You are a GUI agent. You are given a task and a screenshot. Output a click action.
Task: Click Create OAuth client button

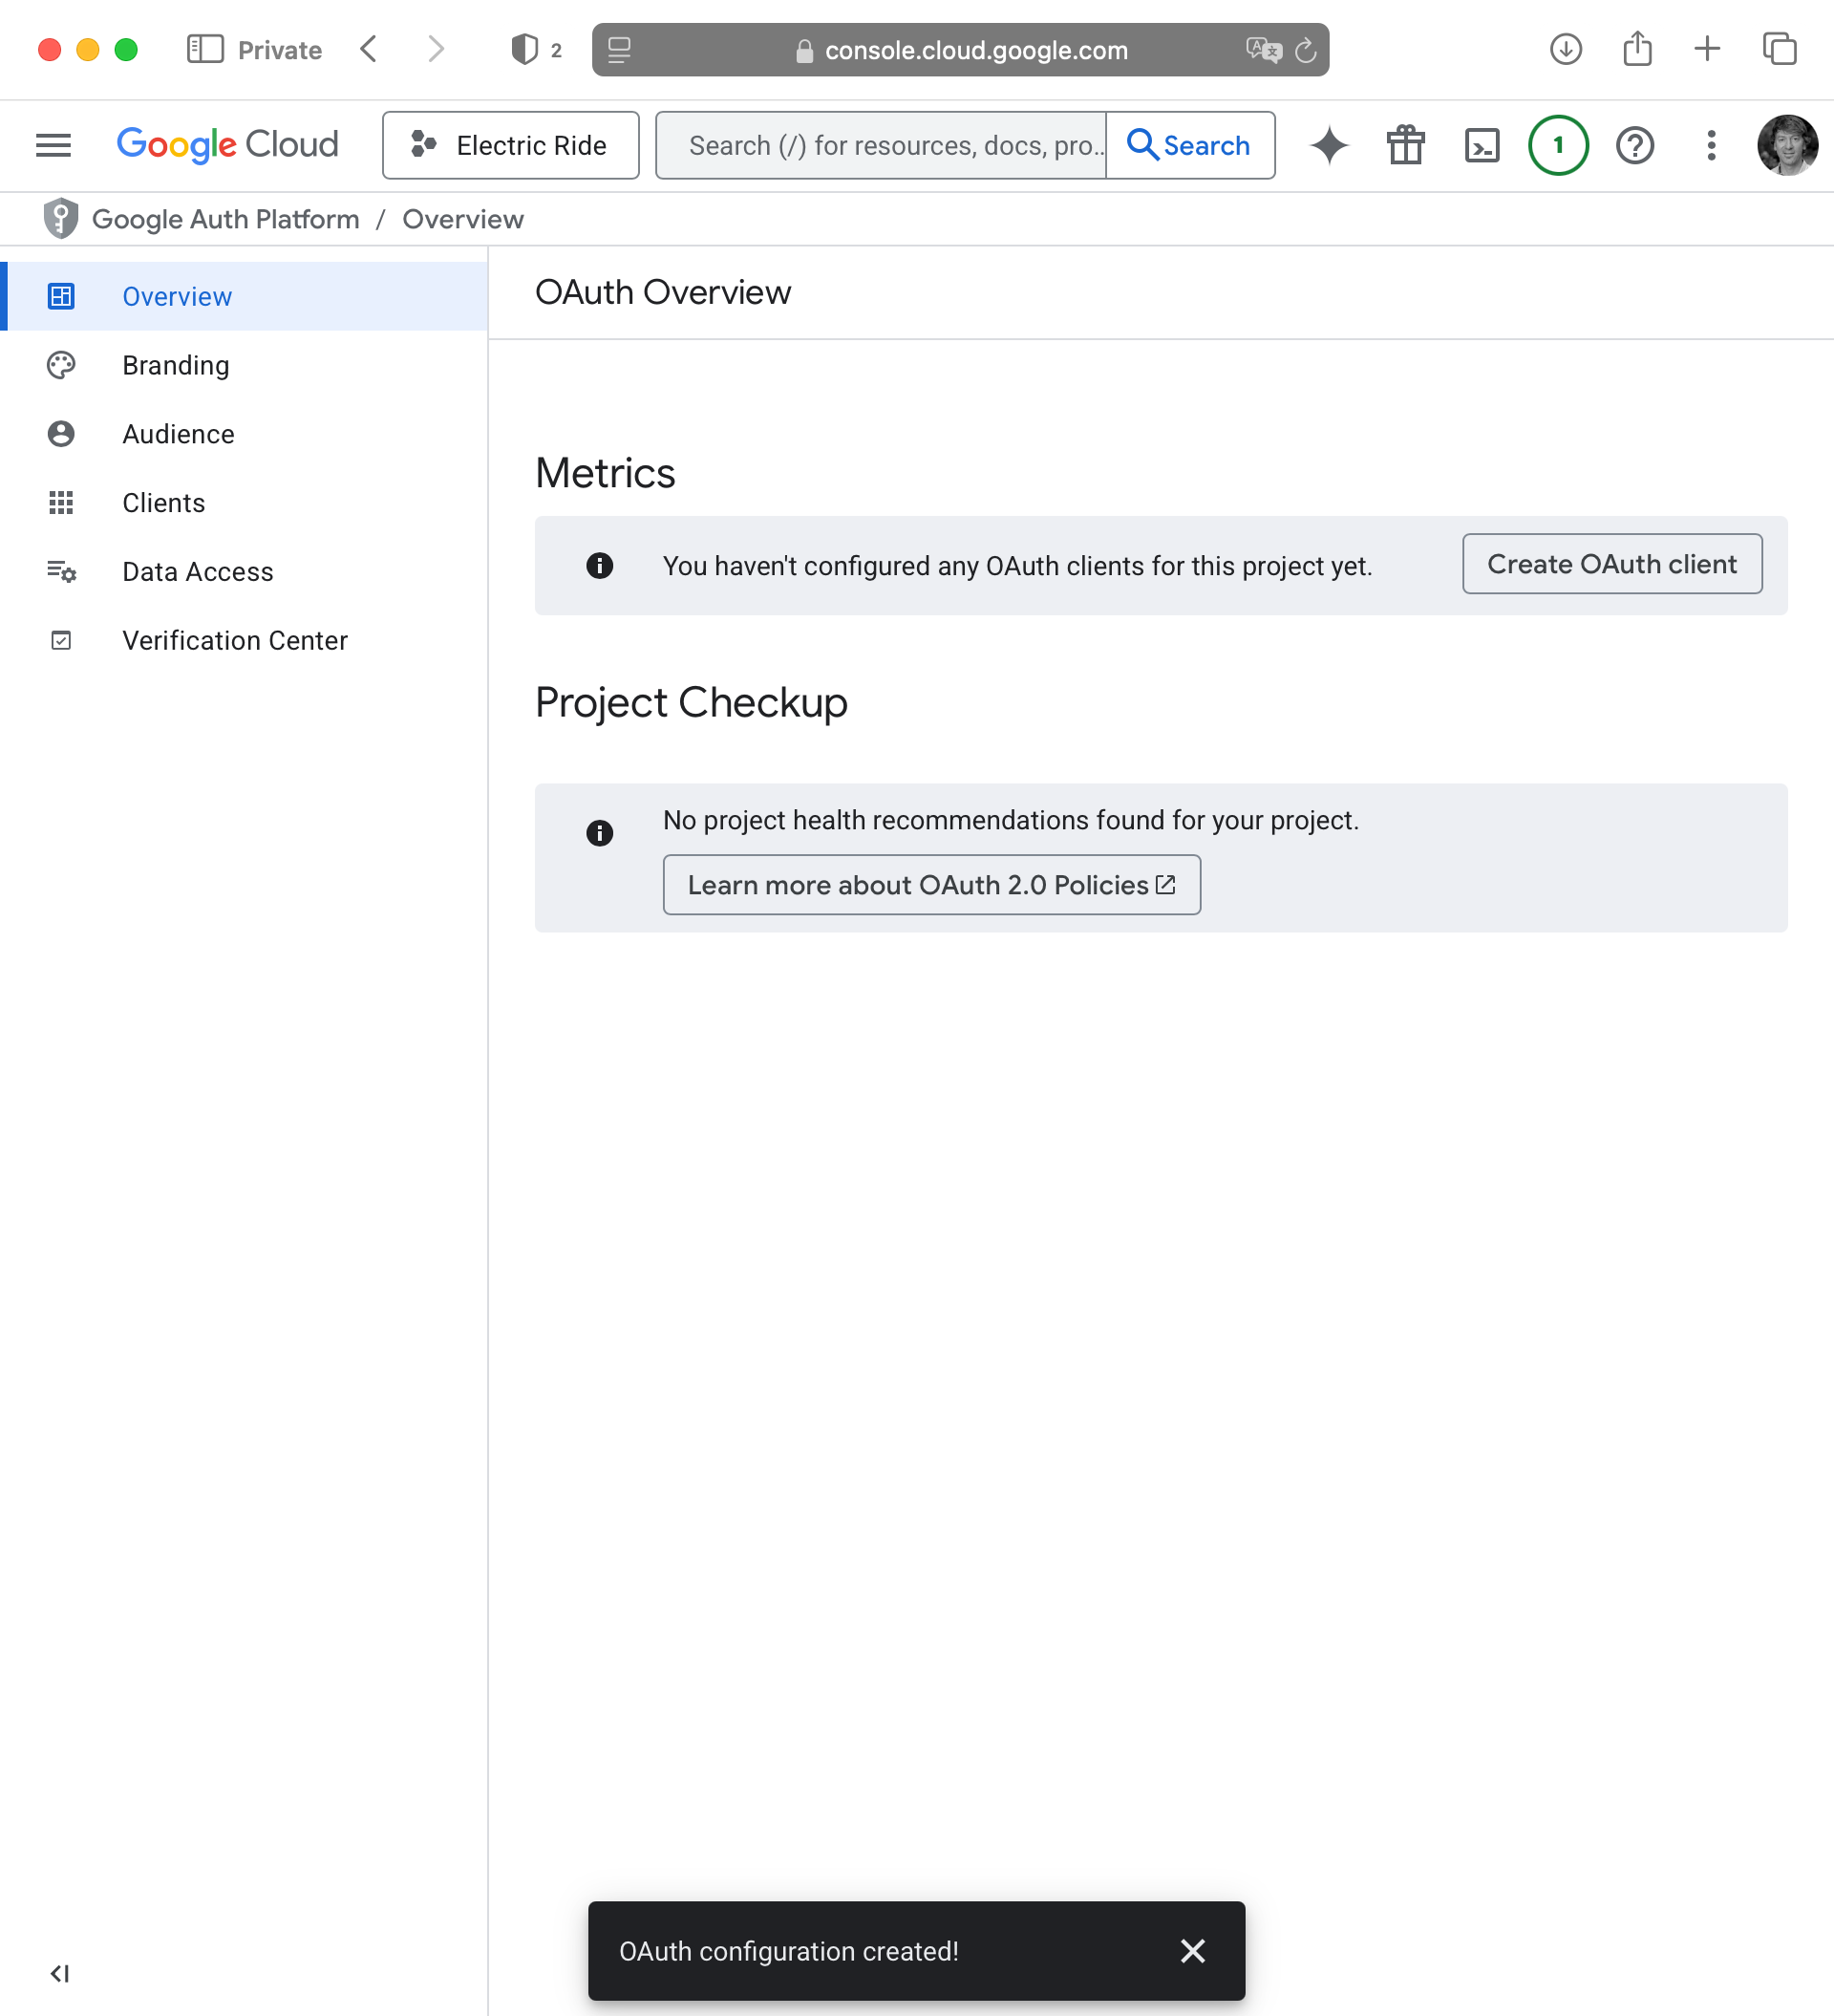[1611, 564]
